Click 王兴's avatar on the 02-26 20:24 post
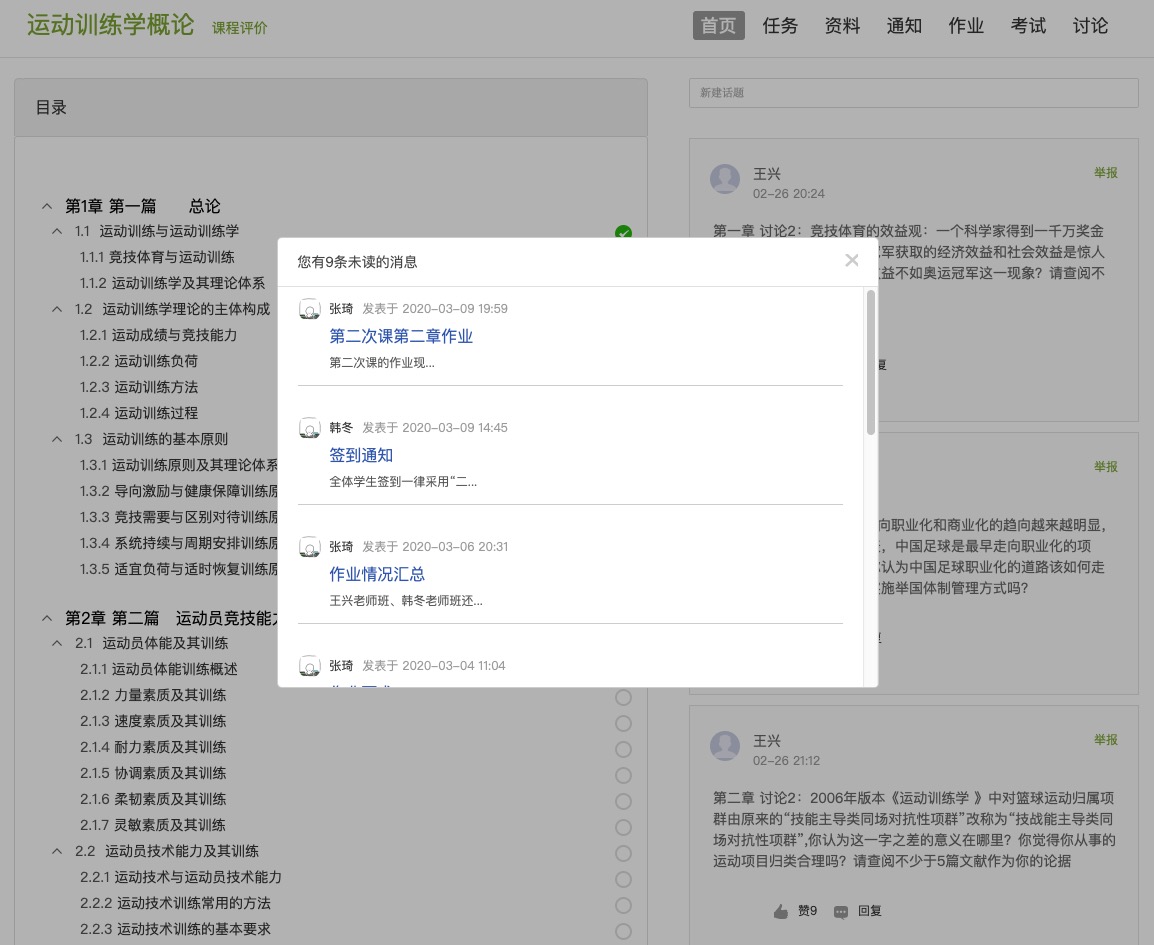This screenshot has height=945, width=1154. point(725,179)
